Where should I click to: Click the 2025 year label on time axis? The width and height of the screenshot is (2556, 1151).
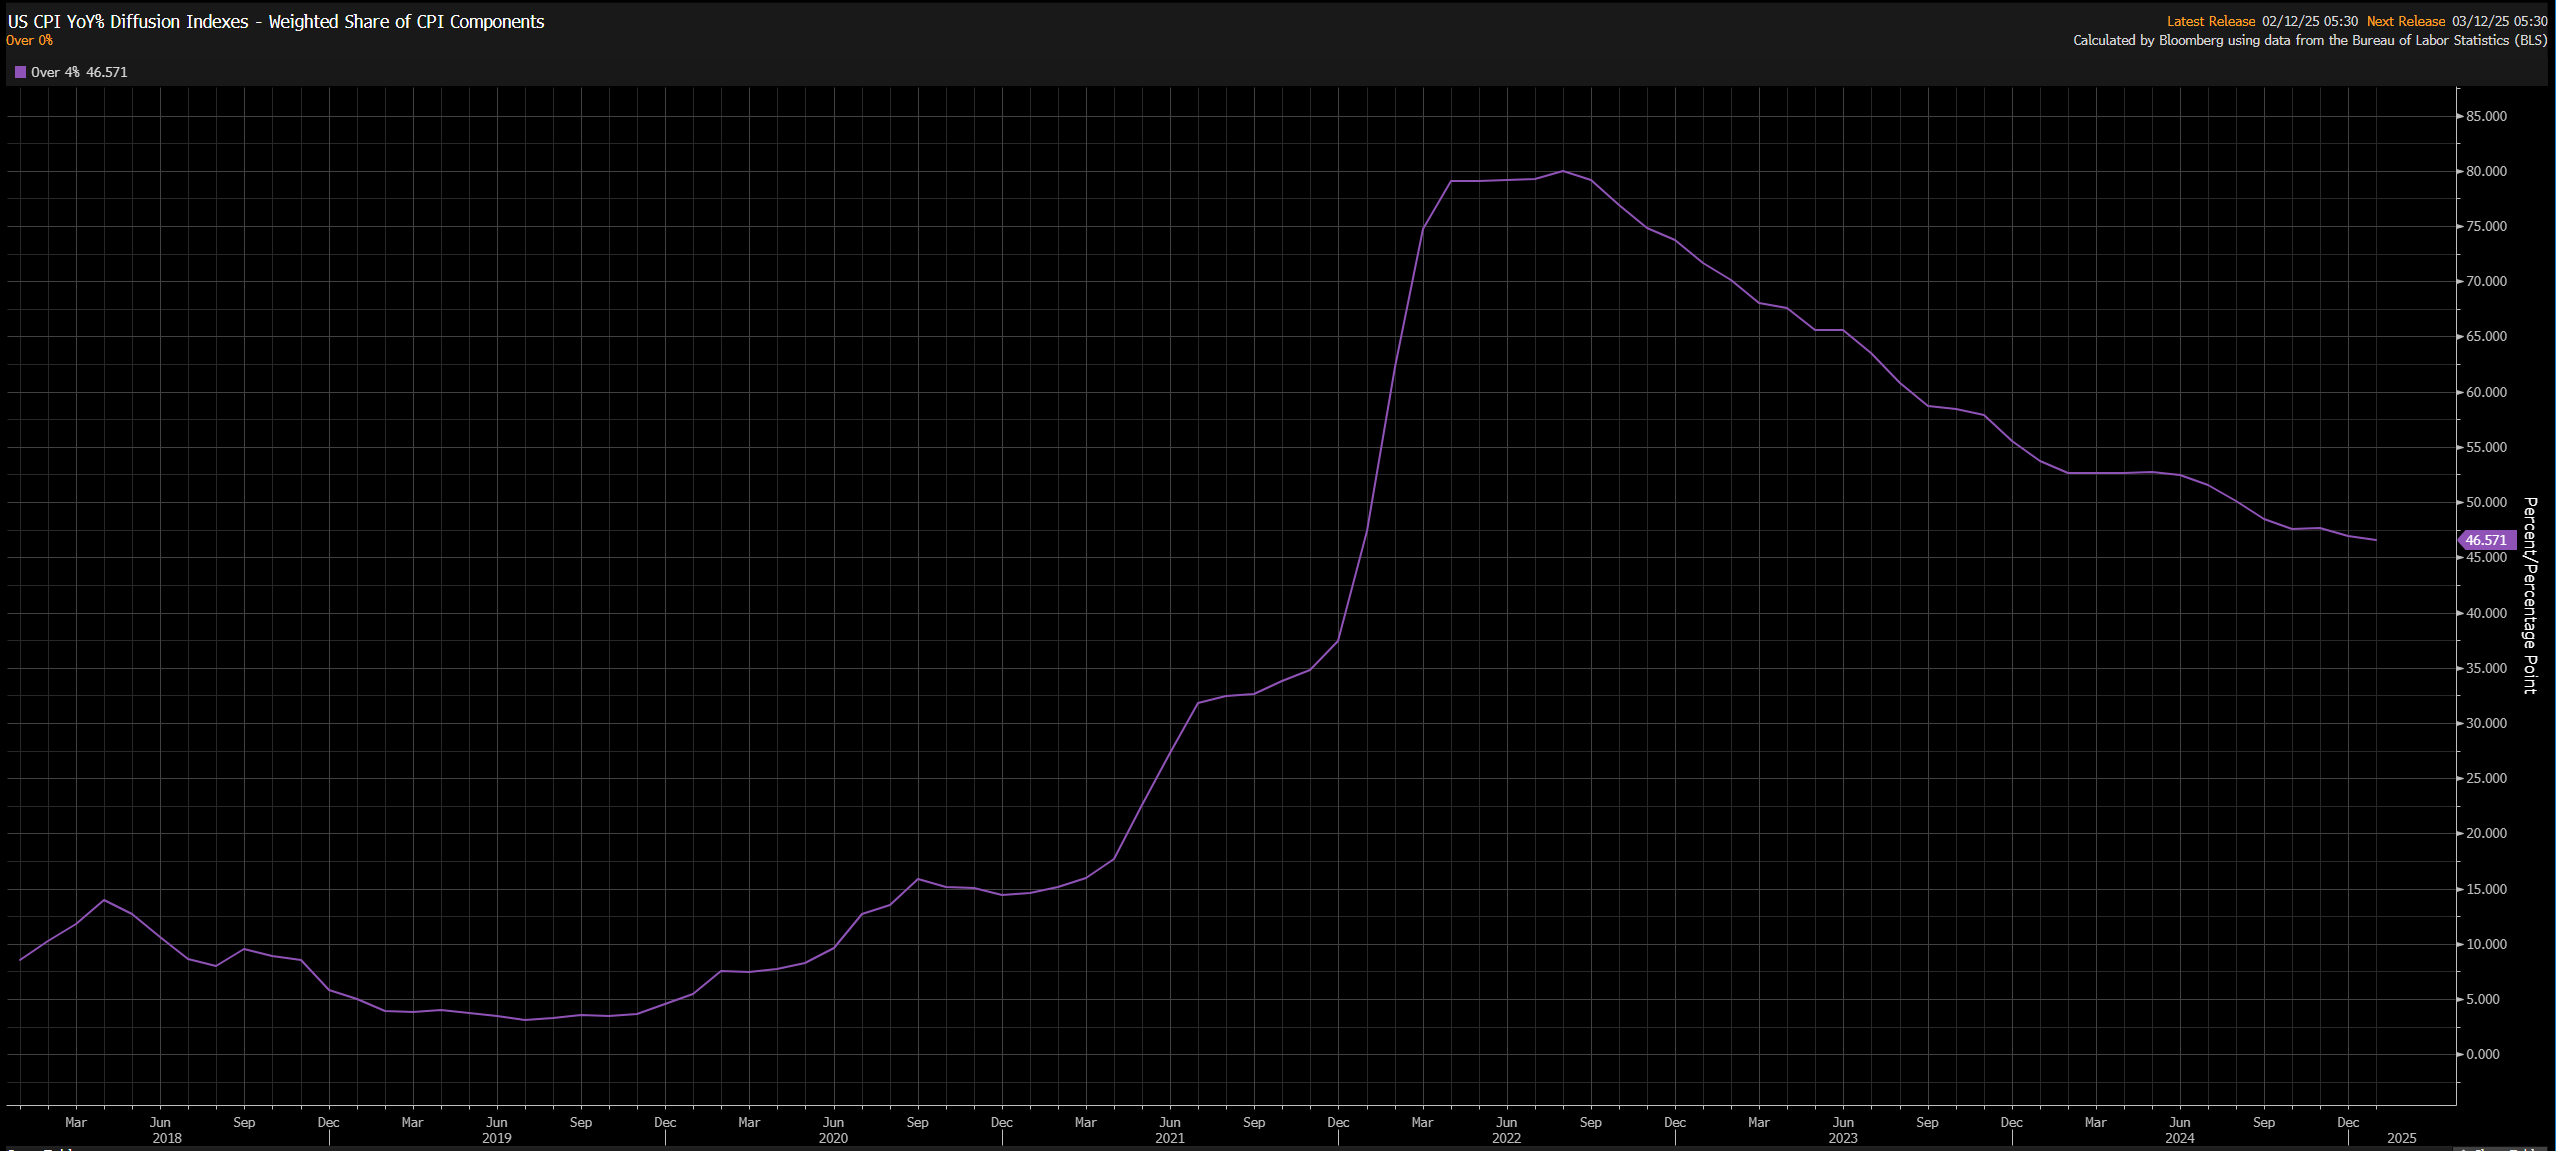coord(2402,1138)
